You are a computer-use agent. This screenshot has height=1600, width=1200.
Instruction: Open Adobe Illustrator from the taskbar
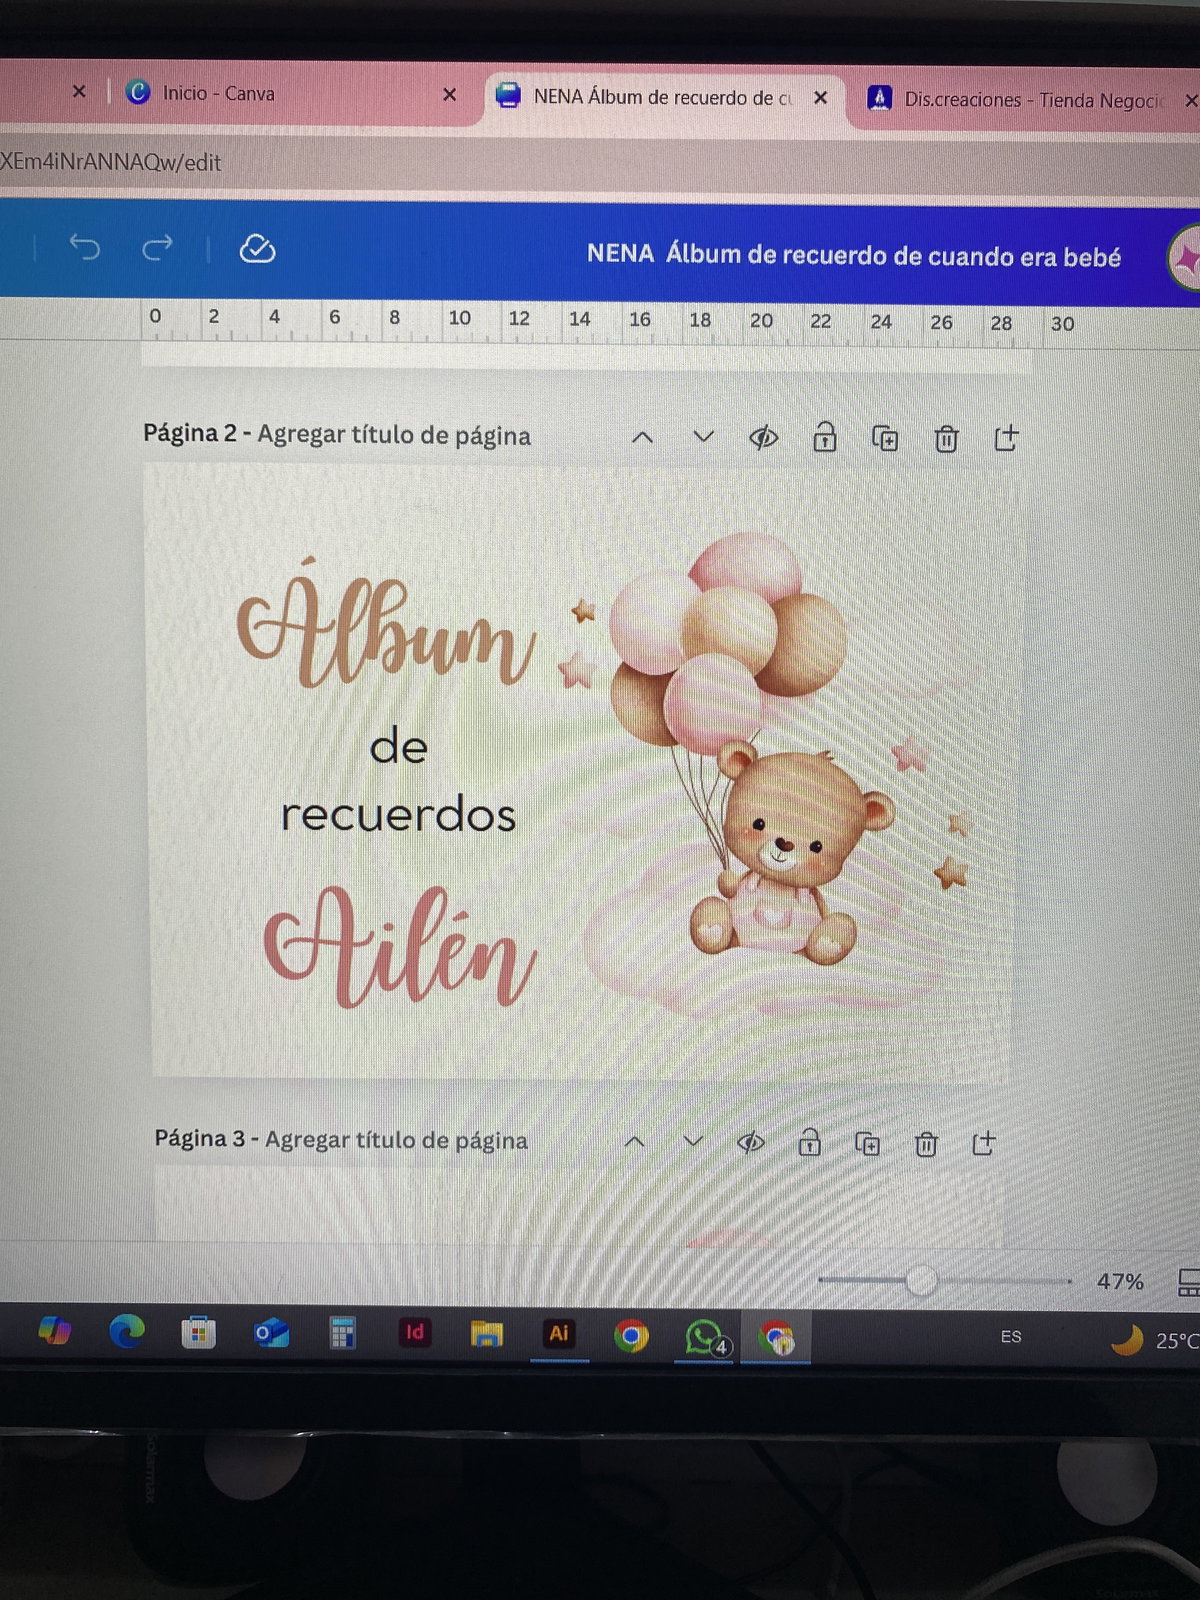pyautogui.click(x=559, y=1333)
